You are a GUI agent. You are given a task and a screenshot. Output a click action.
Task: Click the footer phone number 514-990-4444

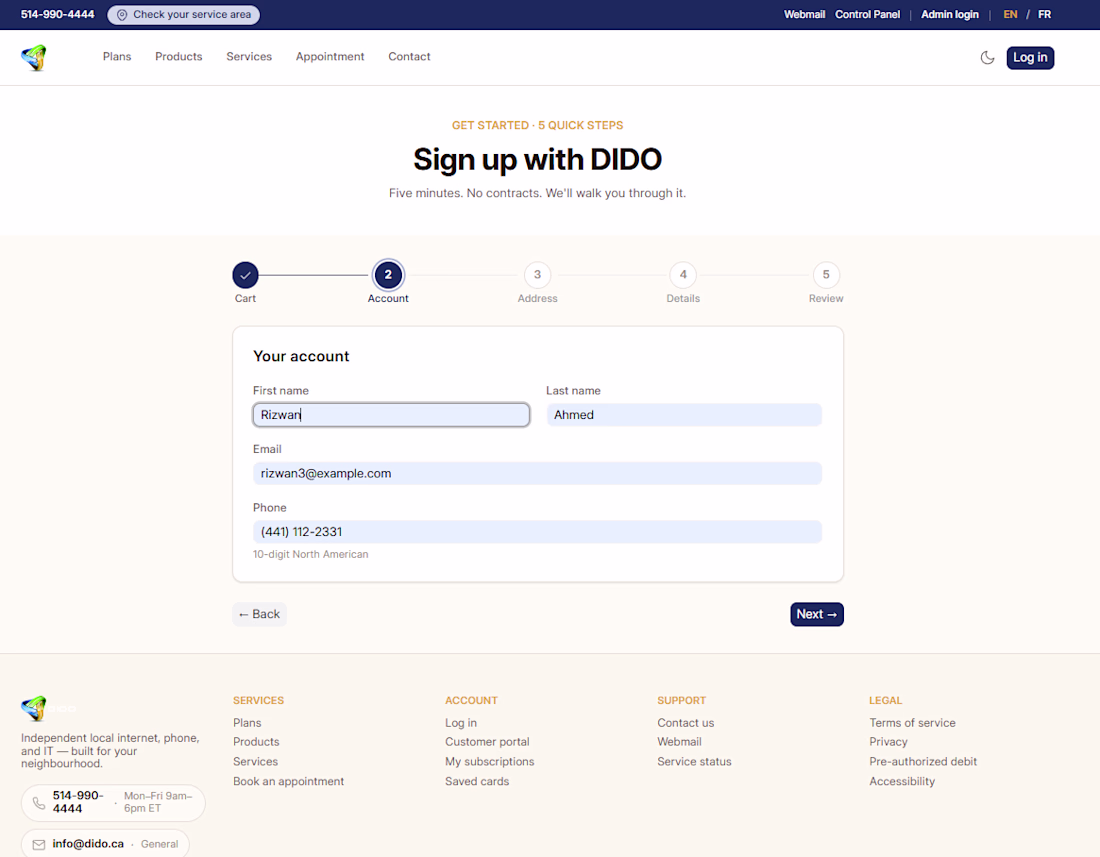pyautogui.click(x=78, y=802)
